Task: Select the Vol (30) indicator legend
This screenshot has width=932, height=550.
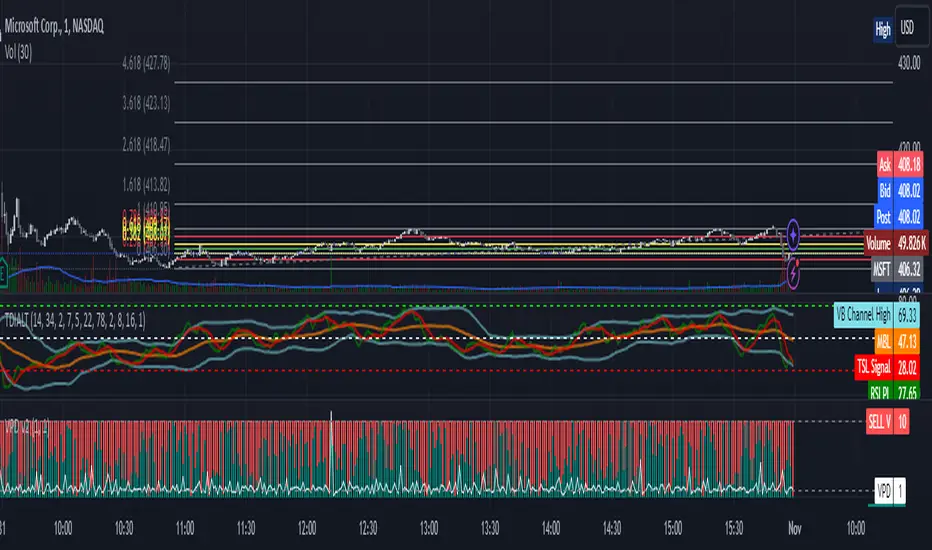Action: coord(18,52)
